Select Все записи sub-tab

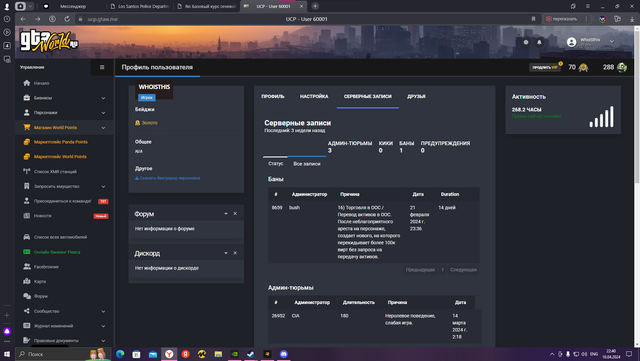[x=307, y=164]
